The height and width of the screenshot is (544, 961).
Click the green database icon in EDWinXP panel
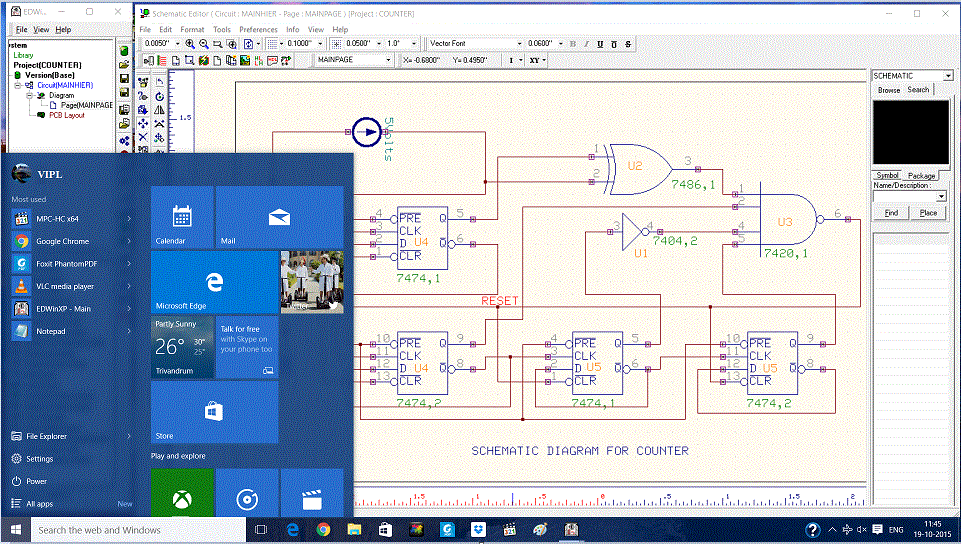tap(124, 51)
